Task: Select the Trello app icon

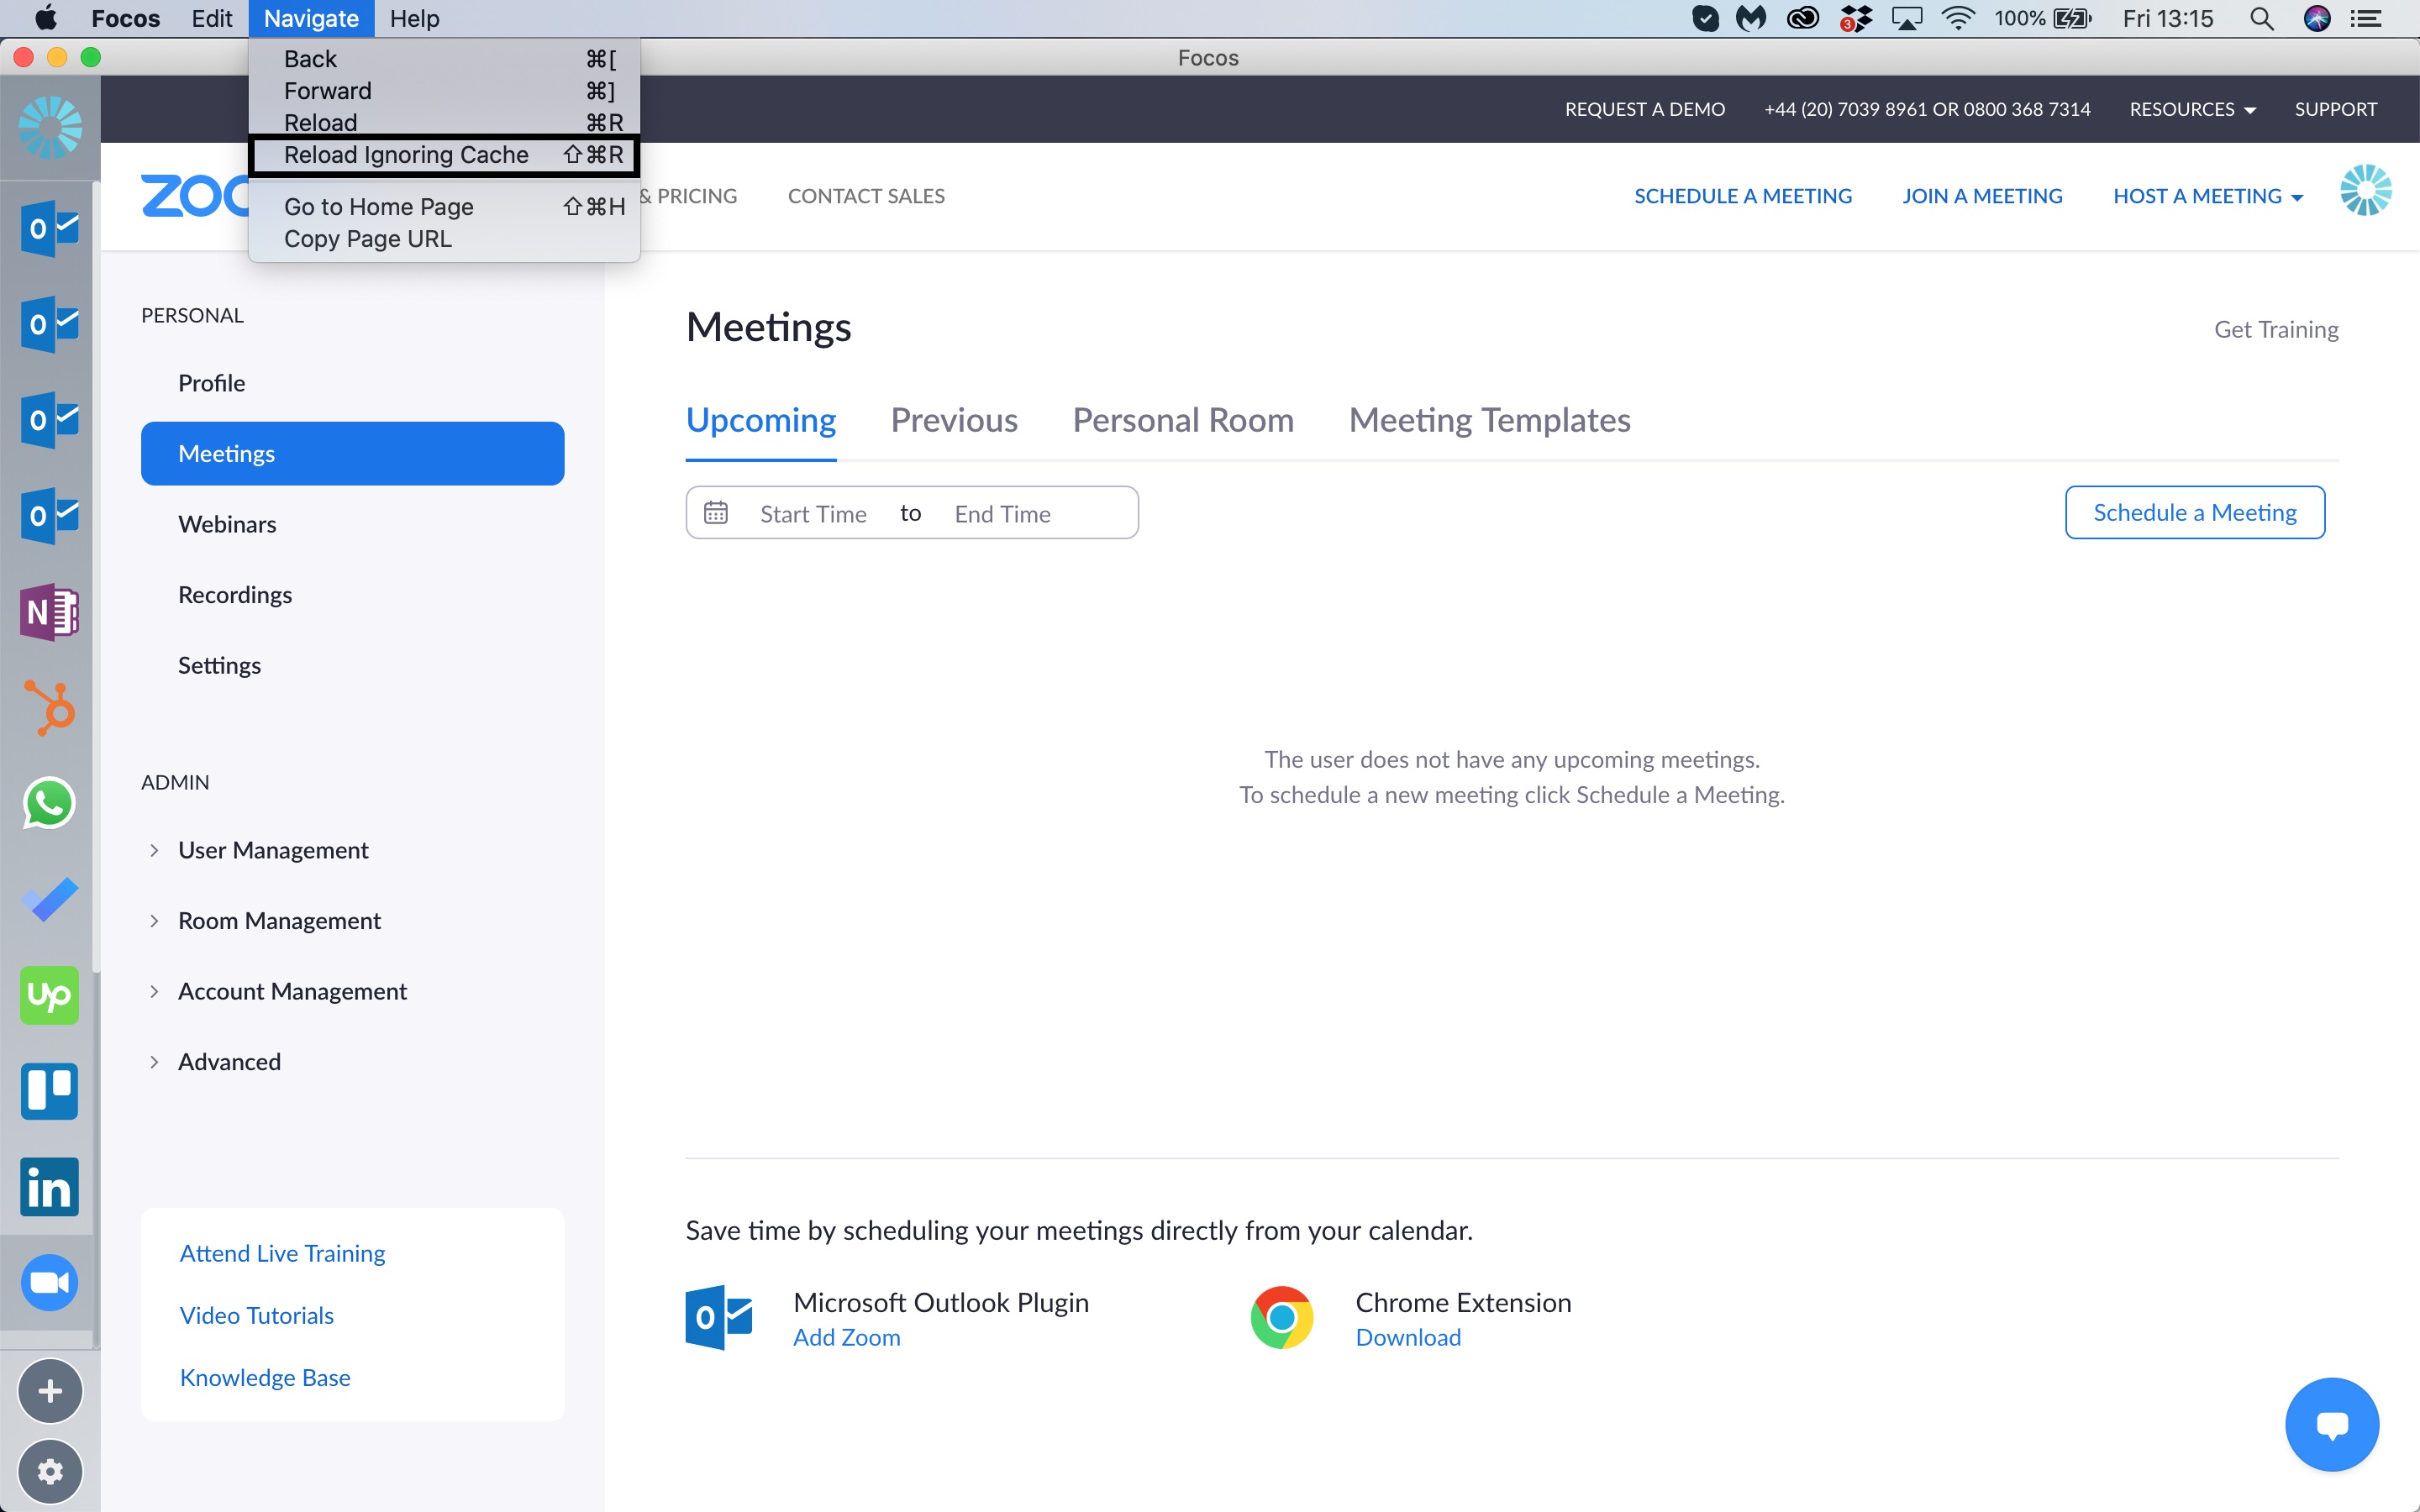Action: 49,1091
